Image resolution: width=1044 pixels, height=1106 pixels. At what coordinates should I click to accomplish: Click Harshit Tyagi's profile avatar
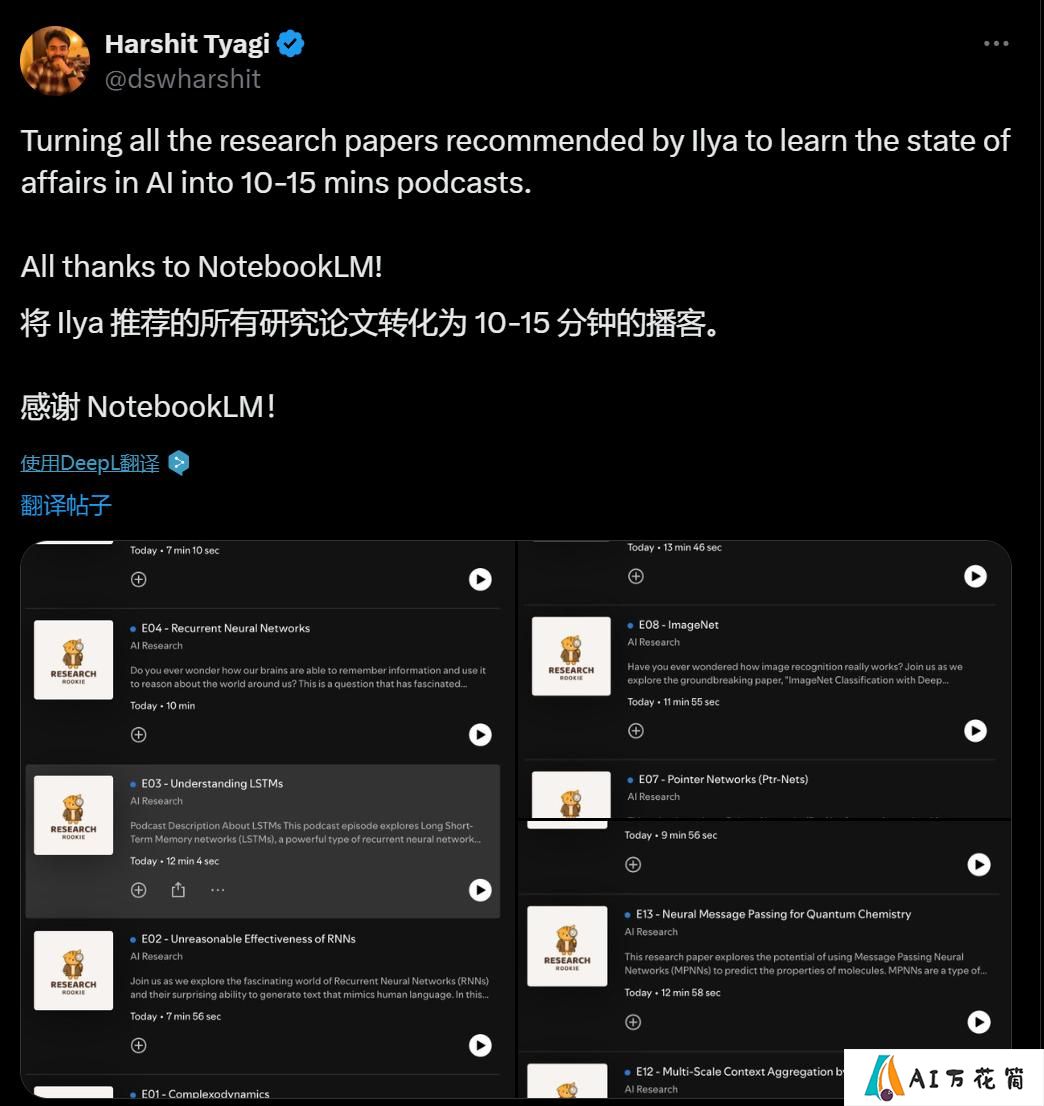pos(55,61)
